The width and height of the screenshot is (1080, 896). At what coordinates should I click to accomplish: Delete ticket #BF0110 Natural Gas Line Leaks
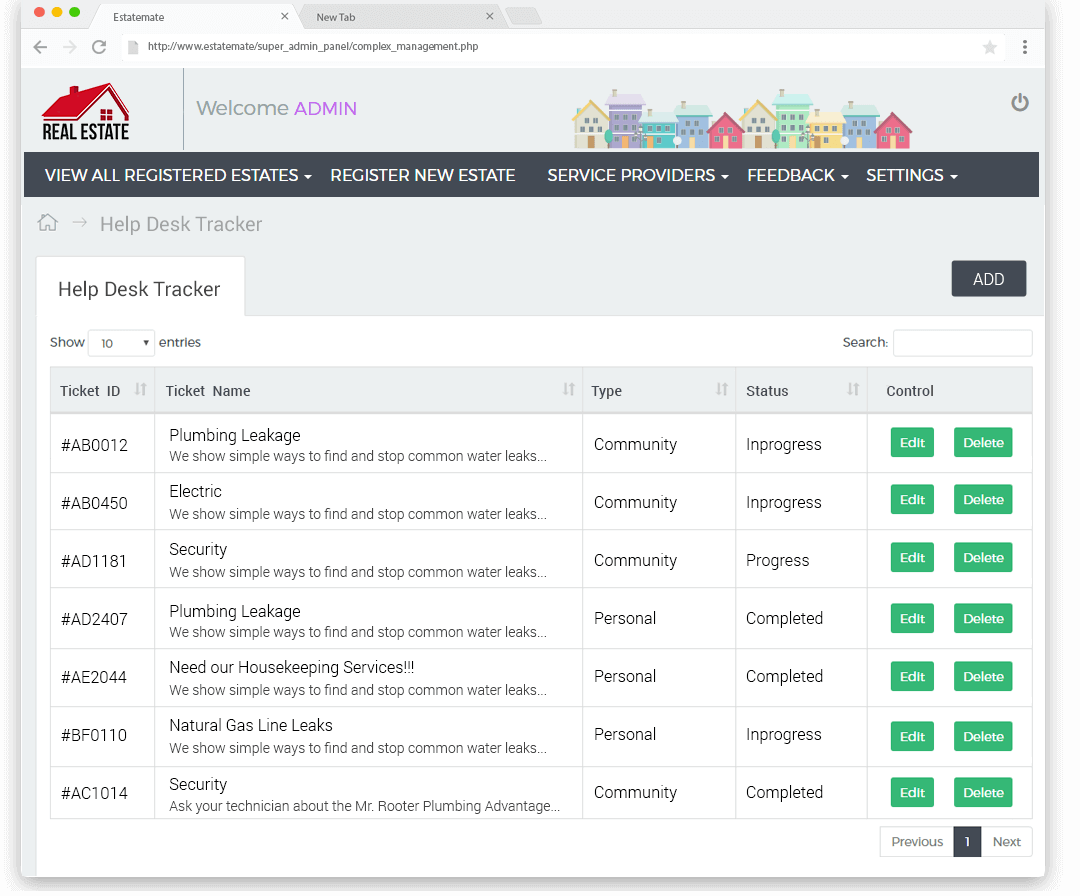[983, 736]
